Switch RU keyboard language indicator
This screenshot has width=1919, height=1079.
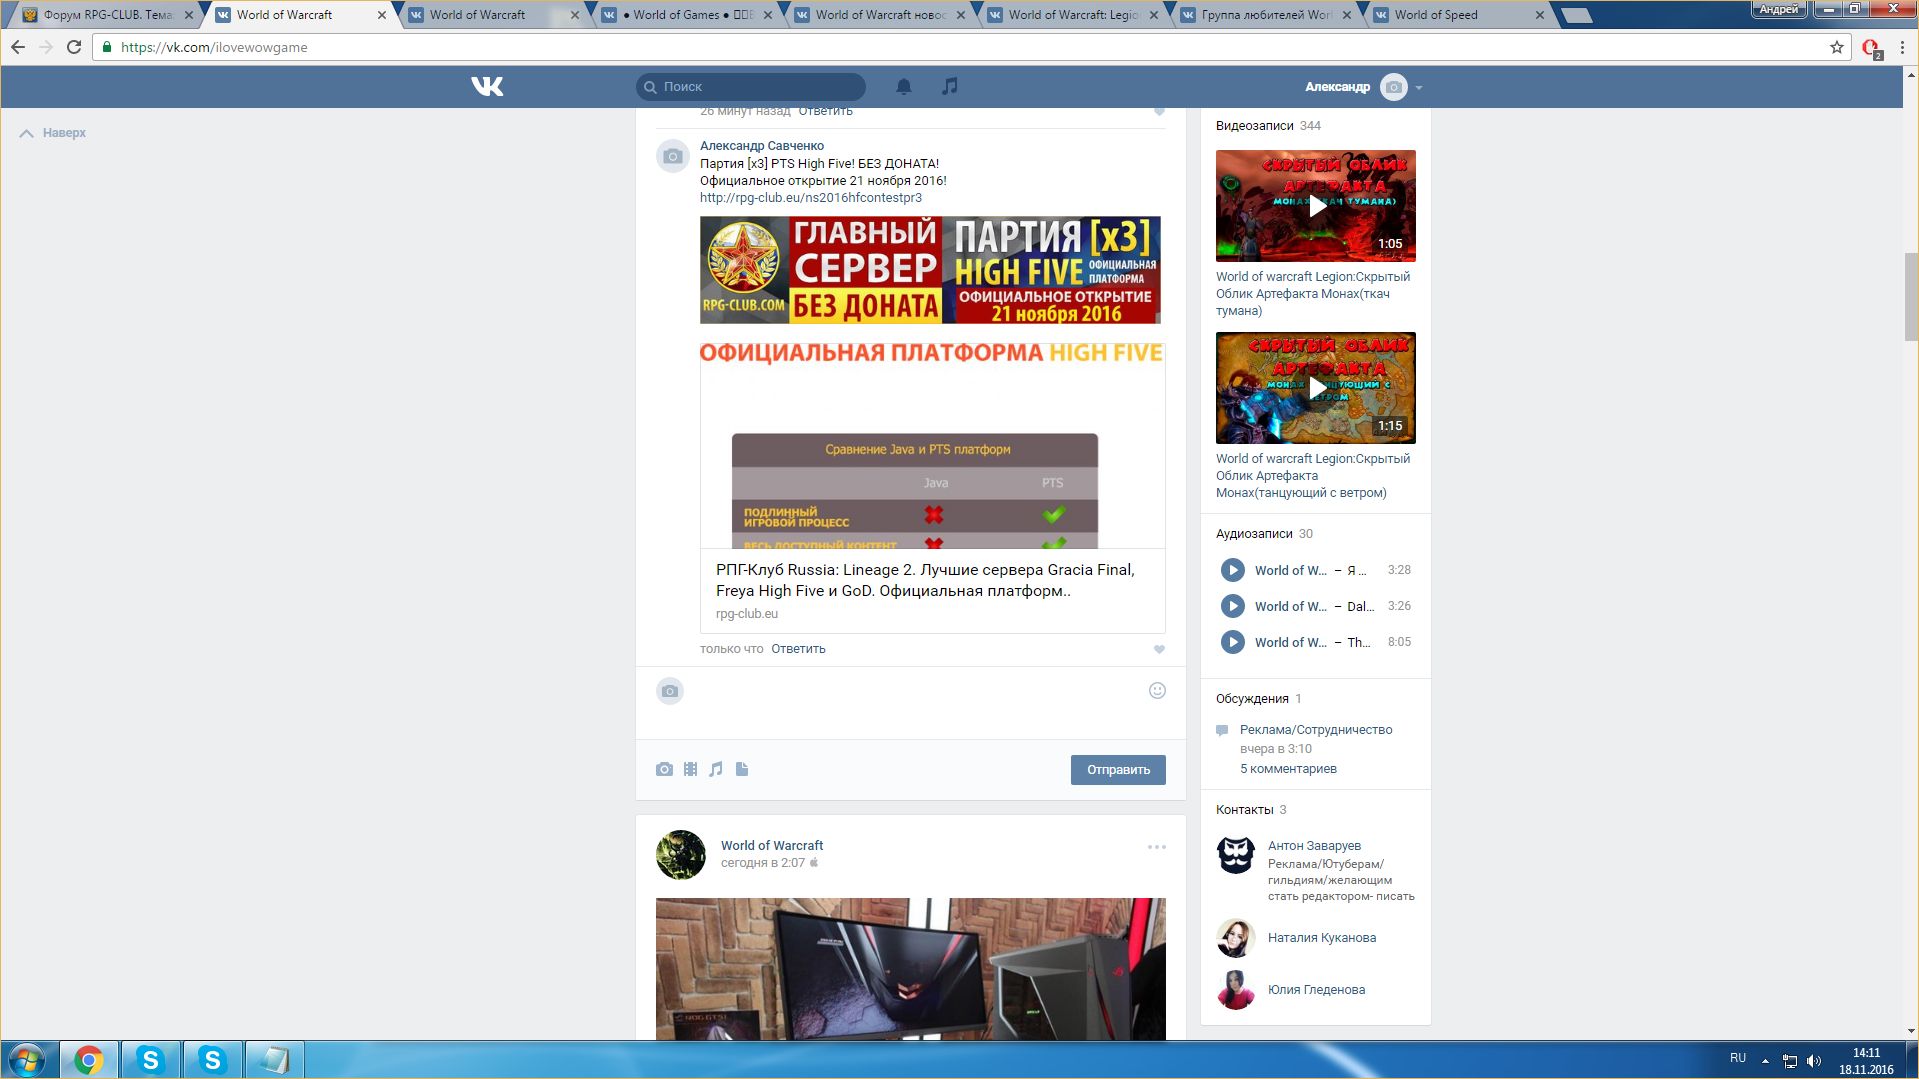[1738, 1058]
